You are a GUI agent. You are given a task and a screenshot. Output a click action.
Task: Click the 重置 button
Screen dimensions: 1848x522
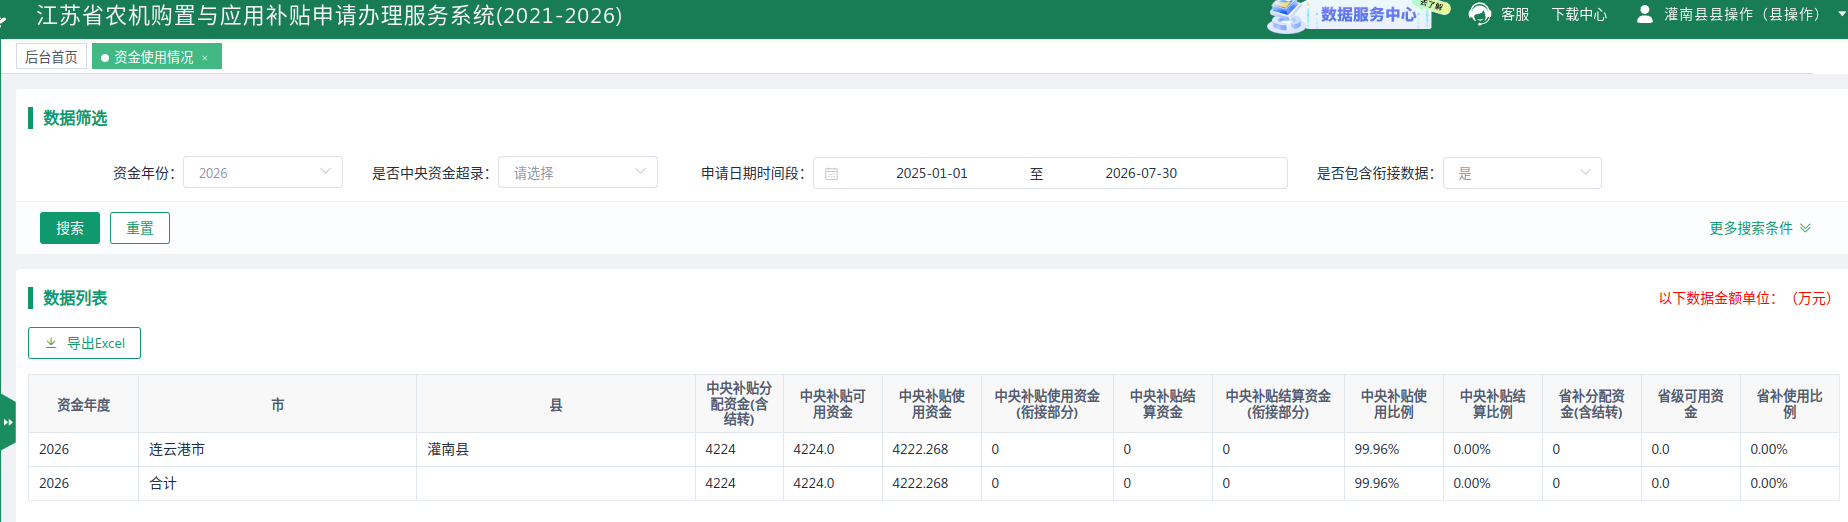(140, 228)
